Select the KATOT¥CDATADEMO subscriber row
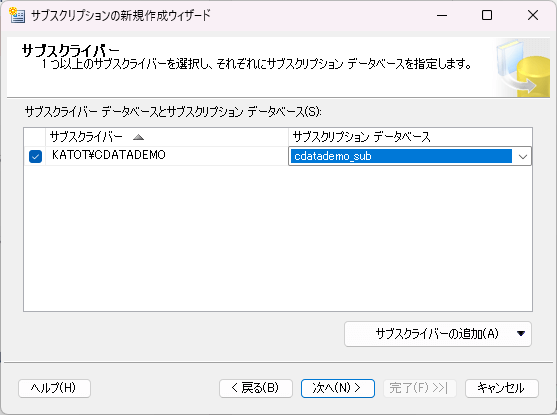This screenshot has height=415, width=557. pos(156,156)
